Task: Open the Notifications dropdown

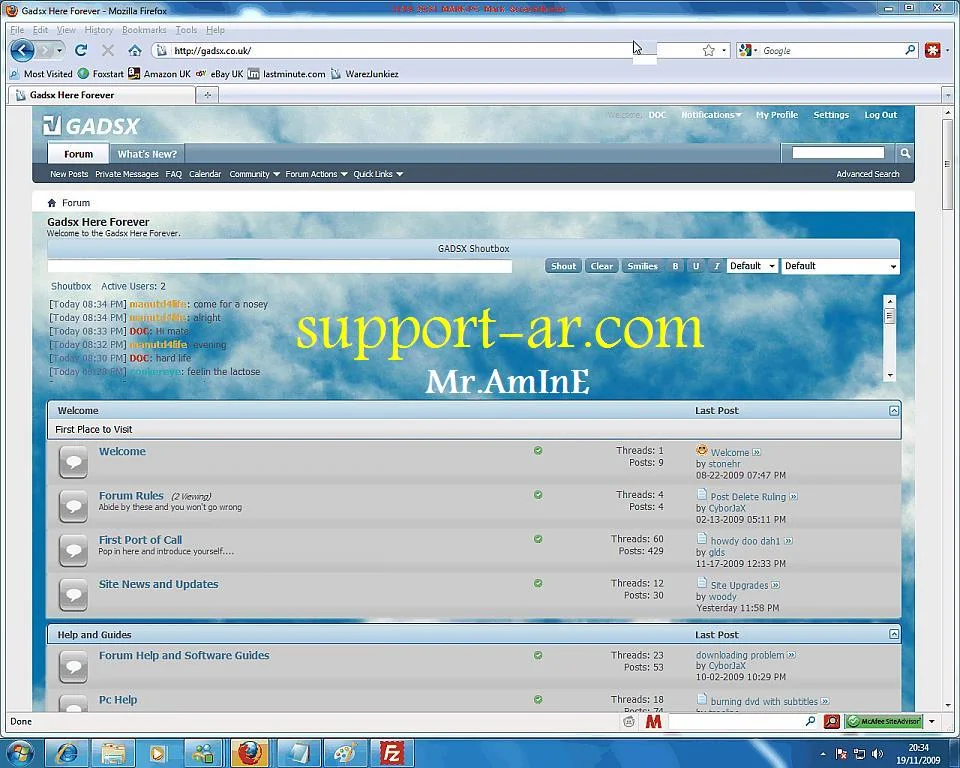Action: (711, 115)
